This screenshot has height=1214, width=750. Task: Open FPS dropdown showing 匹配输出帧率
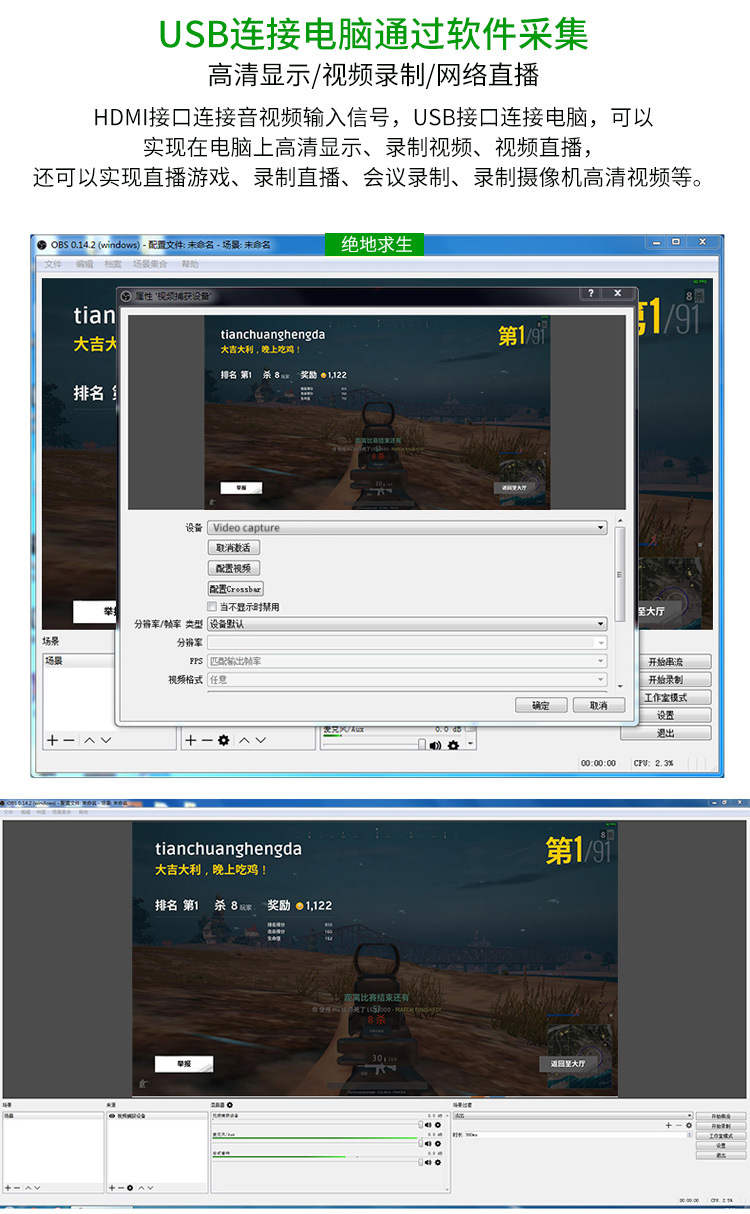tap(407, 661)
